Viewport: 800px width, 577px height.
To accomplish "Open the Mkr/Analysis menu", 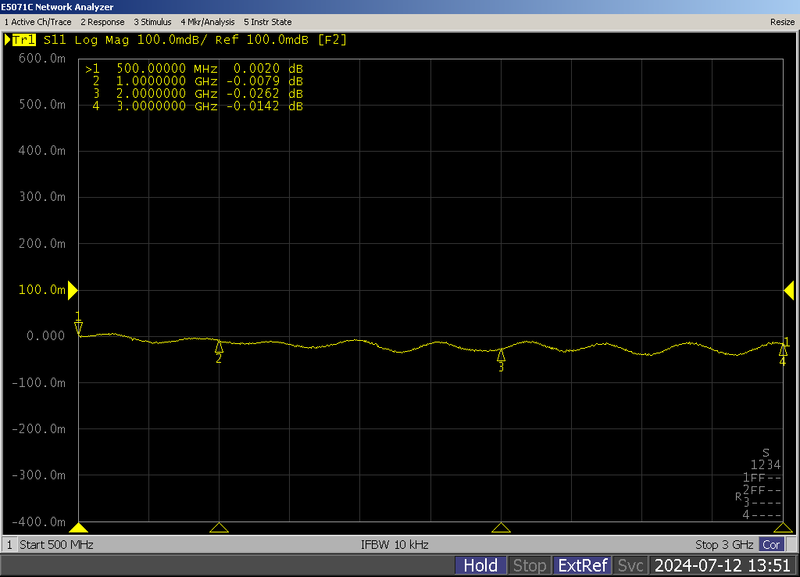I will [207, 21].
